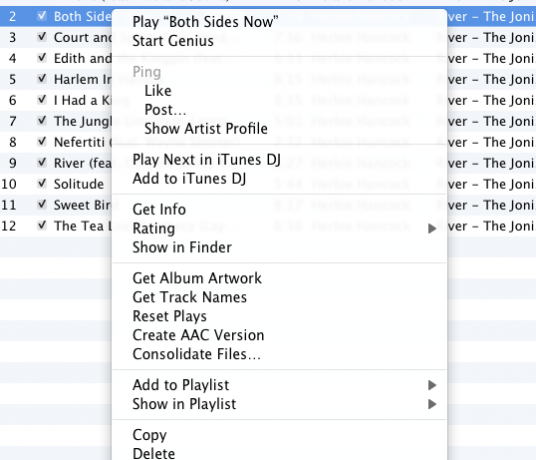
Task: Expand the Rating submenu
Action: pos(280,228)
